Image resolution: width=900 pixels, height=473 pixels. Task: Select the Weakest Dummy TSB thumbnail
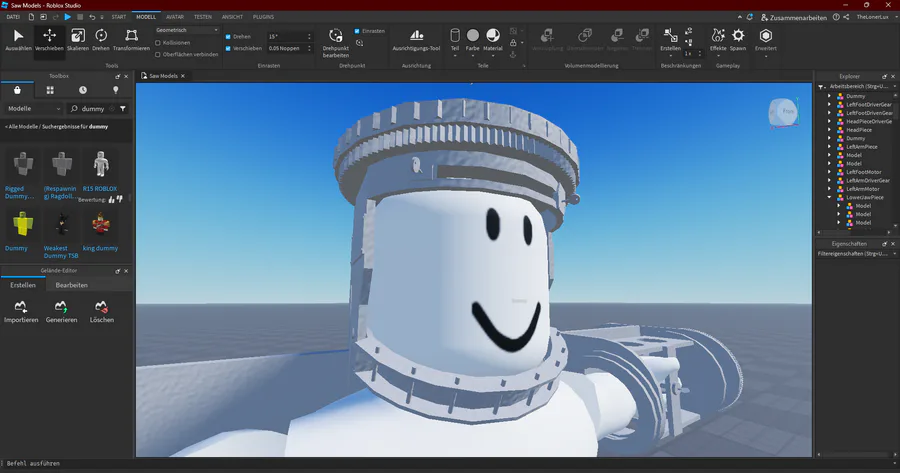point(61,224)
